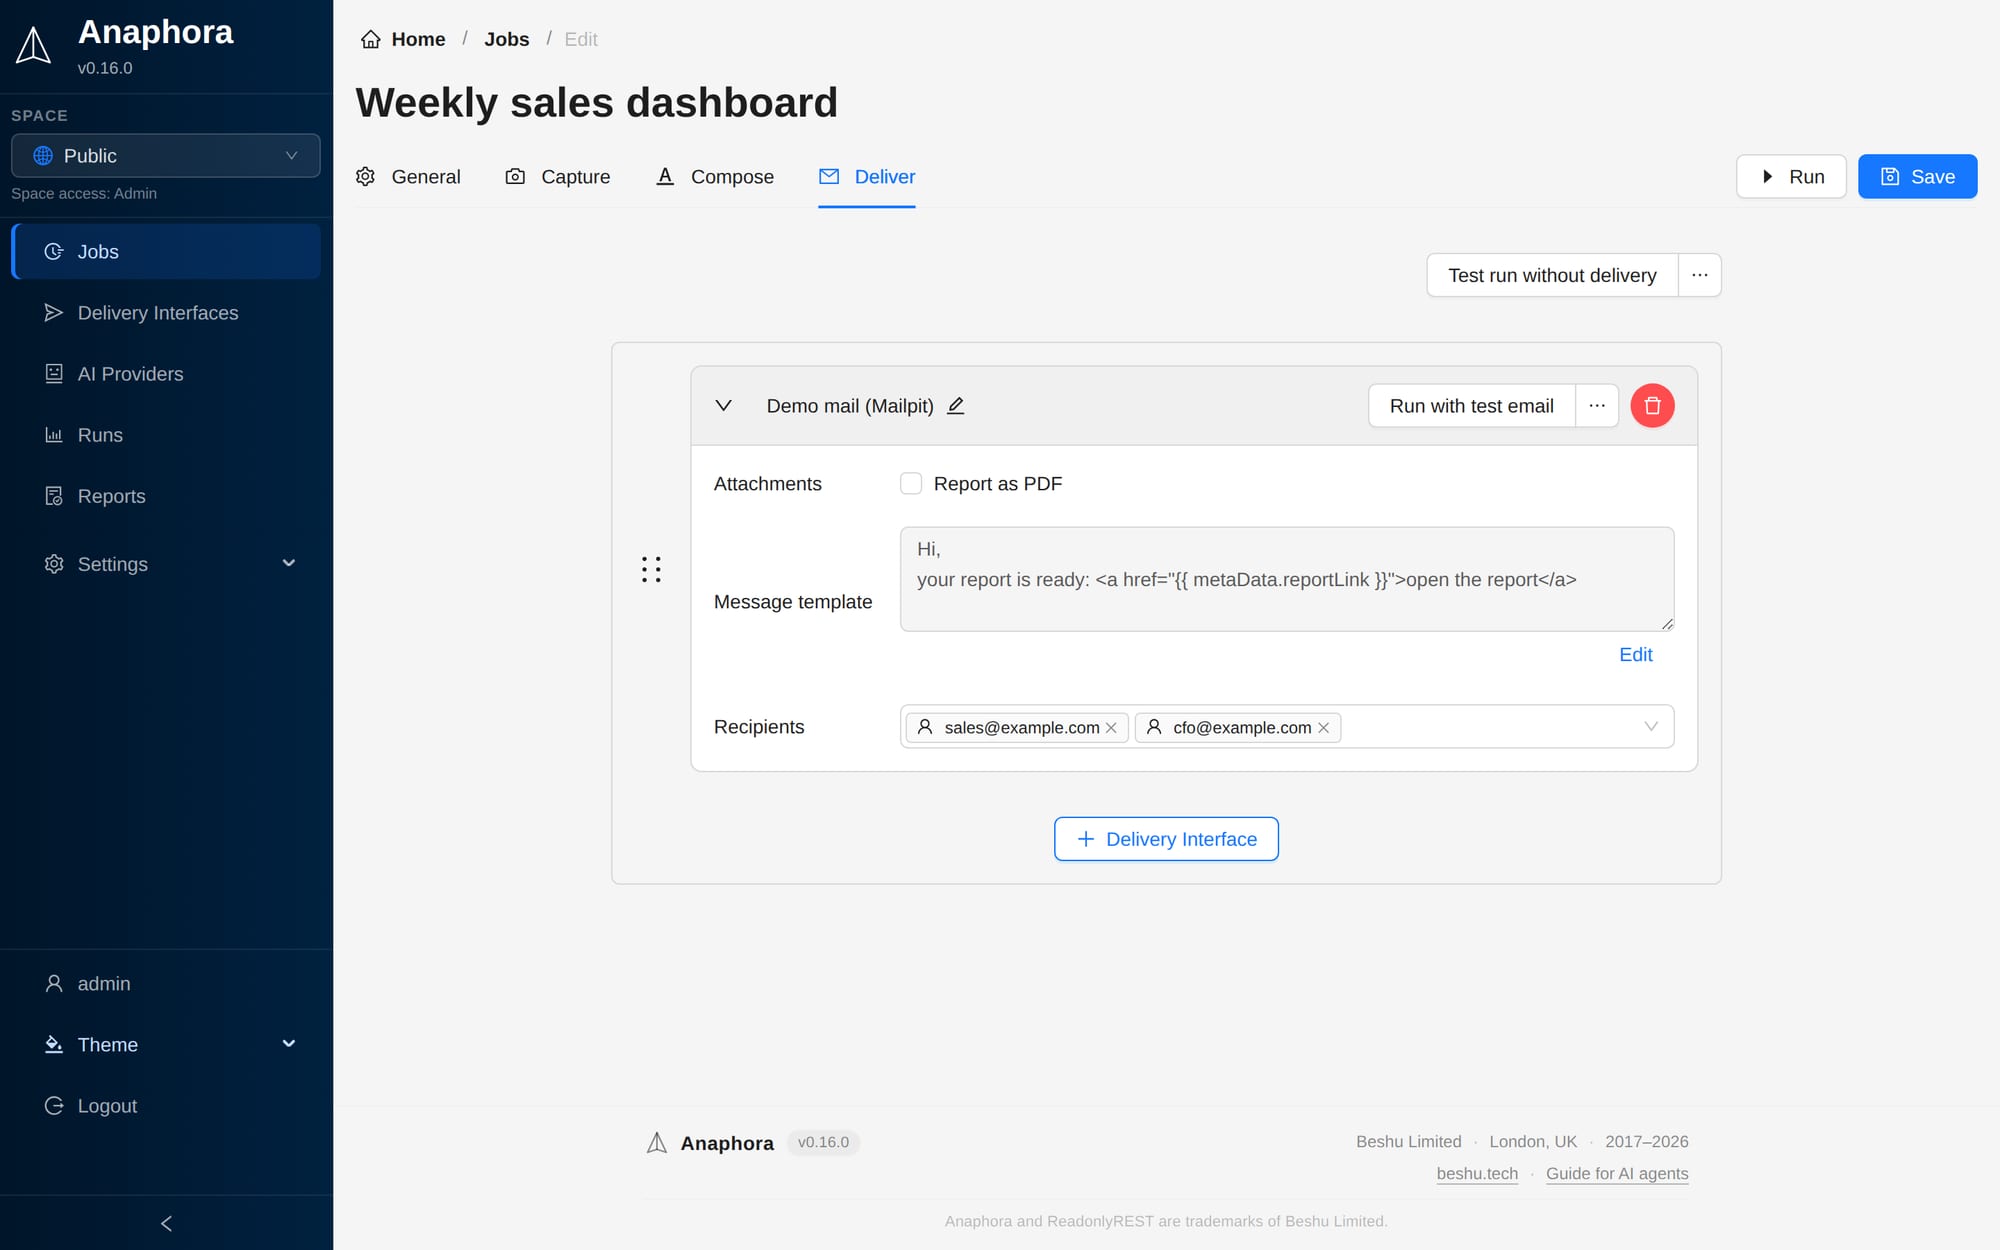
Task: Open Reports in the sidebar
Action: pyautogui.click(x=166, y=496)
